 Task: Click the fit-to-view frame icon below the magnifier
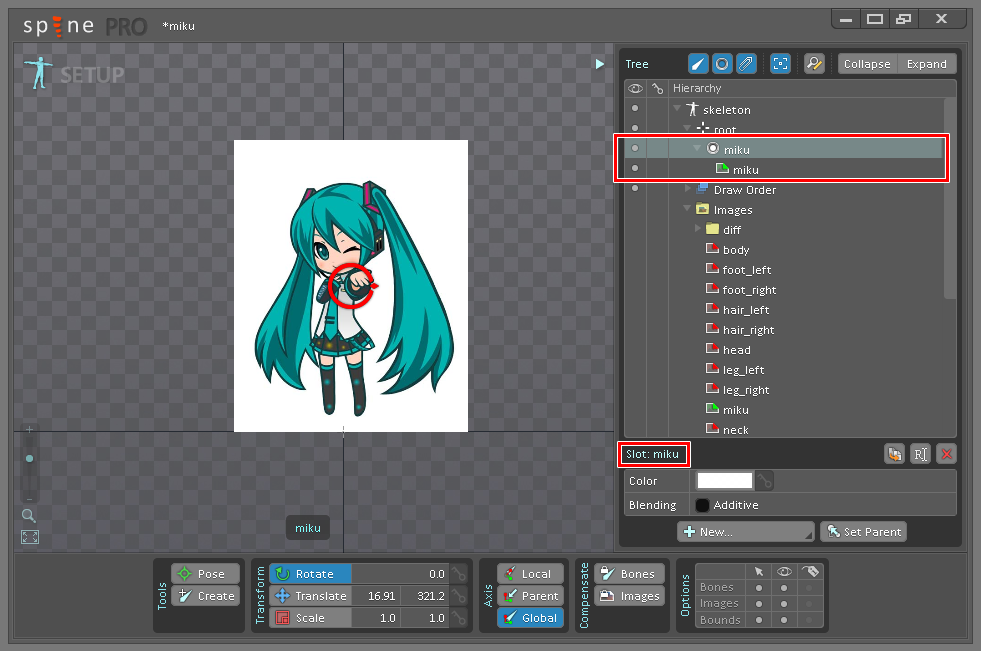pos(29,537)
